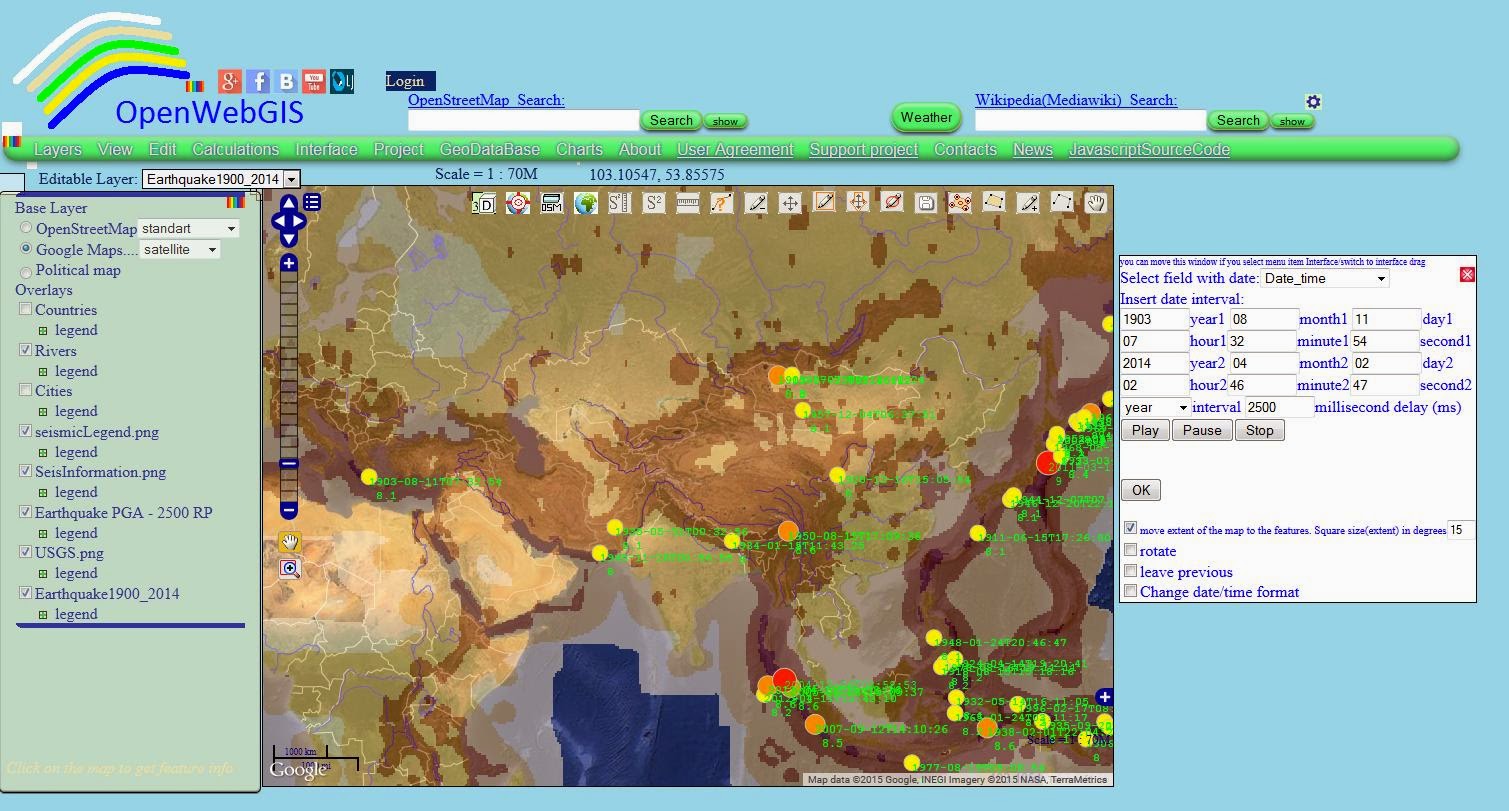Open the YouTube channel icon
1509x811 pixels.
tap(314, 82)
